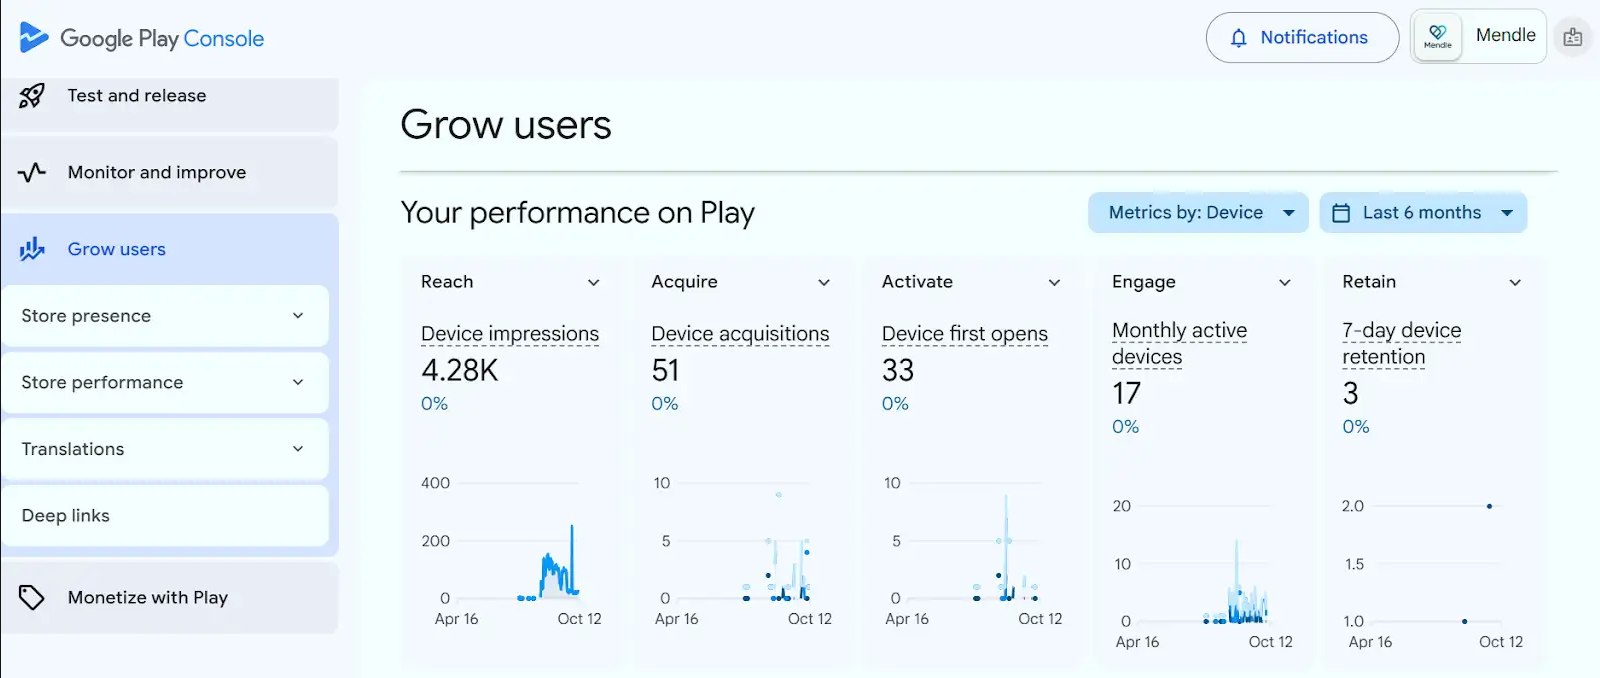Open the Metrics by: Device dropdown
The width and height of the screenshot is (1600, 678).
pos(1198,213)
